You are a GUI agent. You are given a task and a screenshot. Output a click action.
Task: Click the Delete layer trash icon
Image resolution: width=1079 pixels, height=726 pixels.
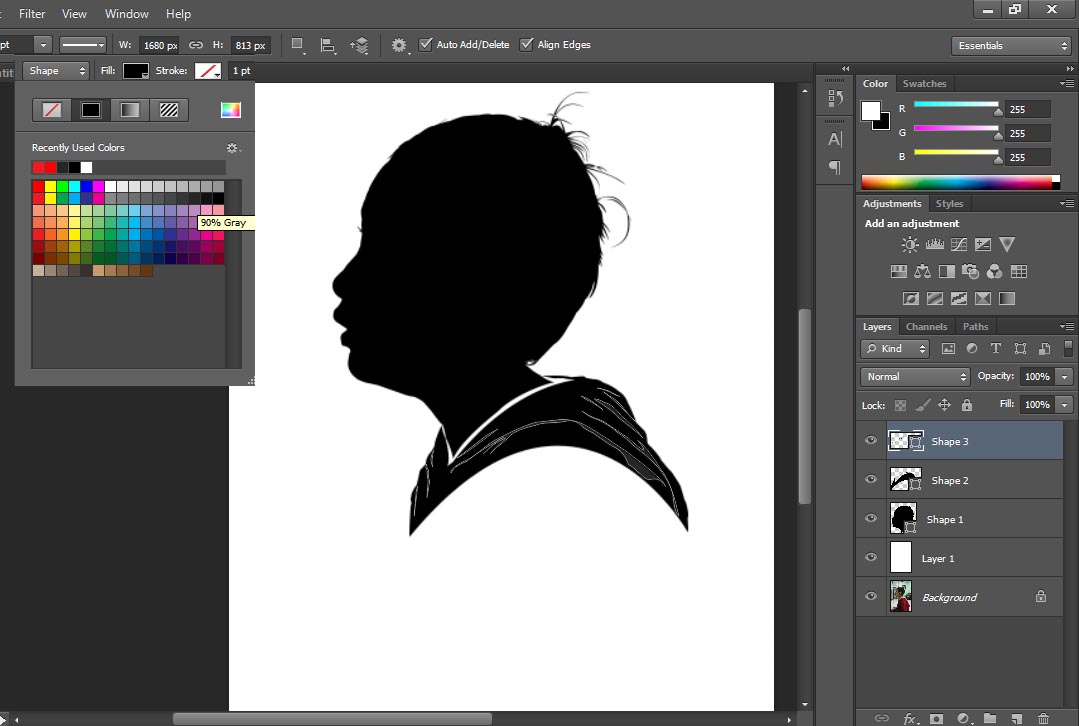pos(1044,719)
